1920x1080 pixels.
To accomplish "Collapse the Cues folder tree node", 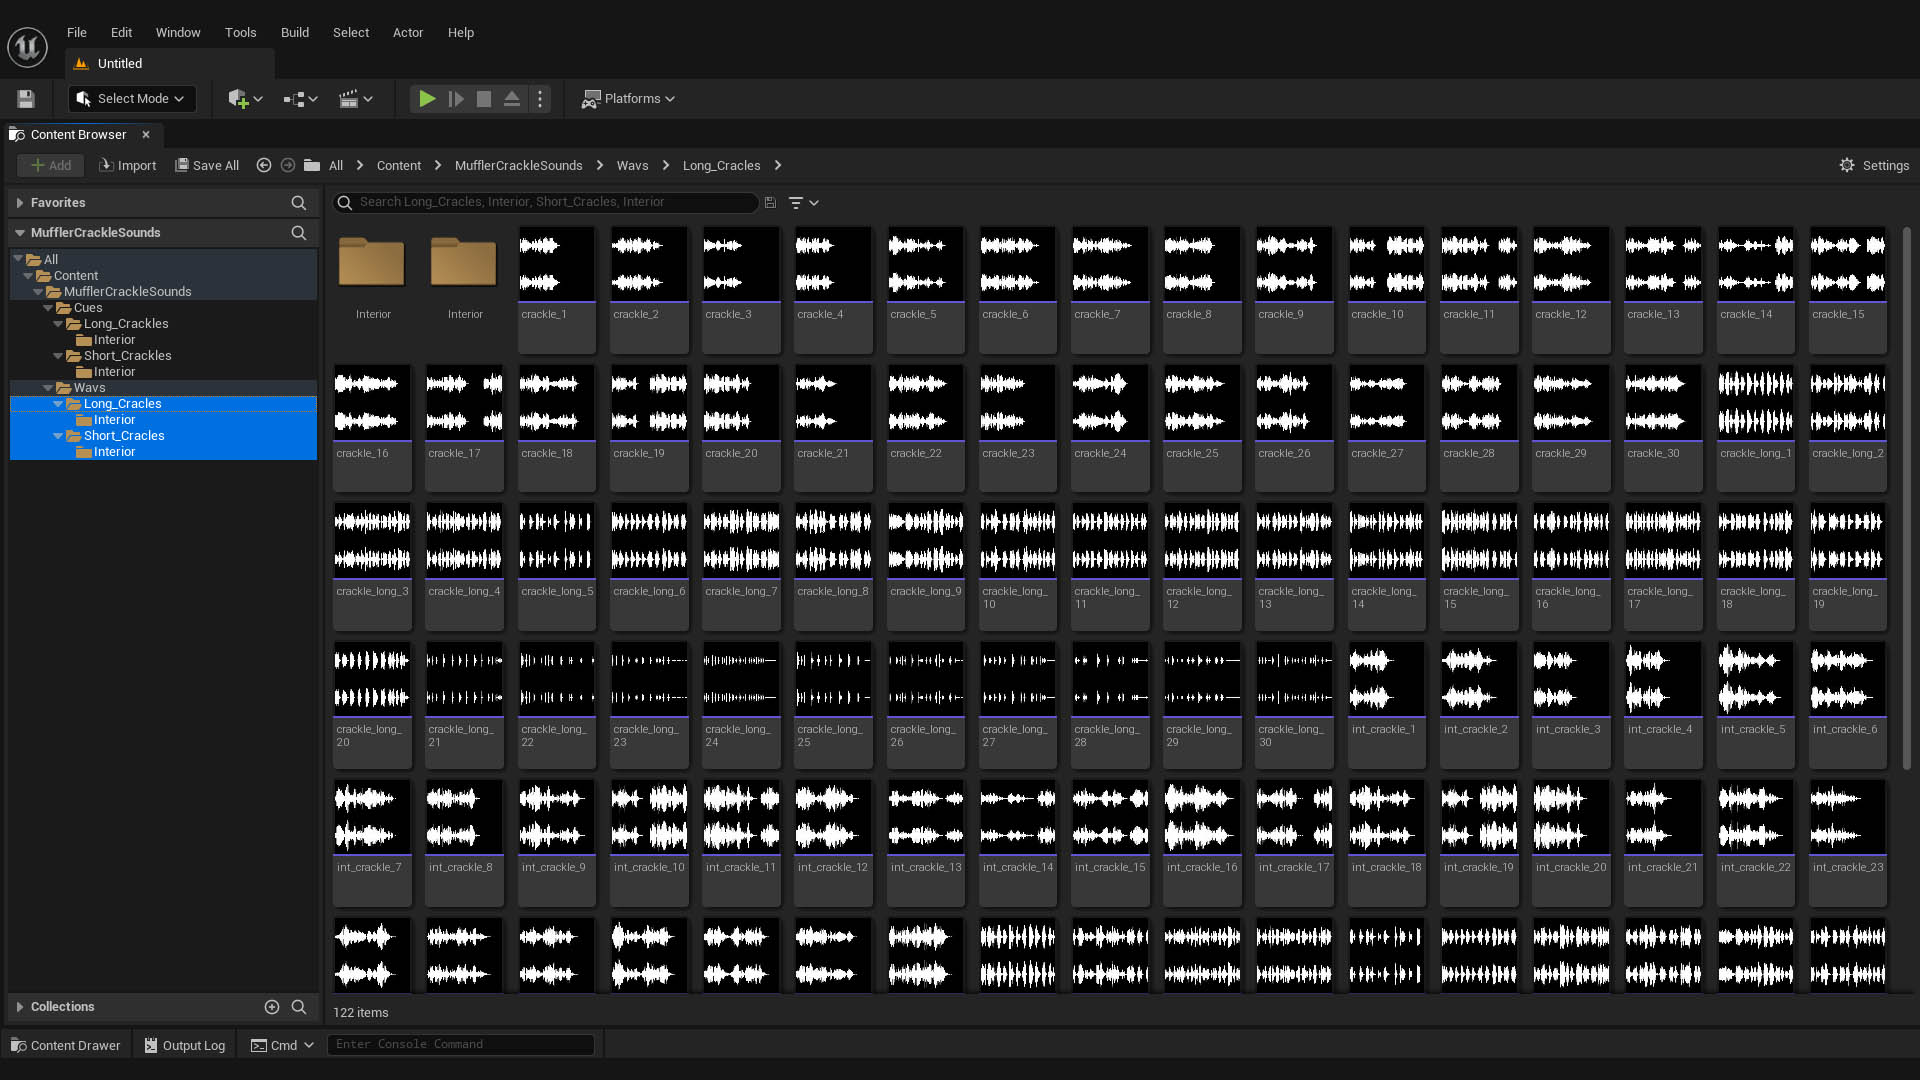I will pos(48,308).
